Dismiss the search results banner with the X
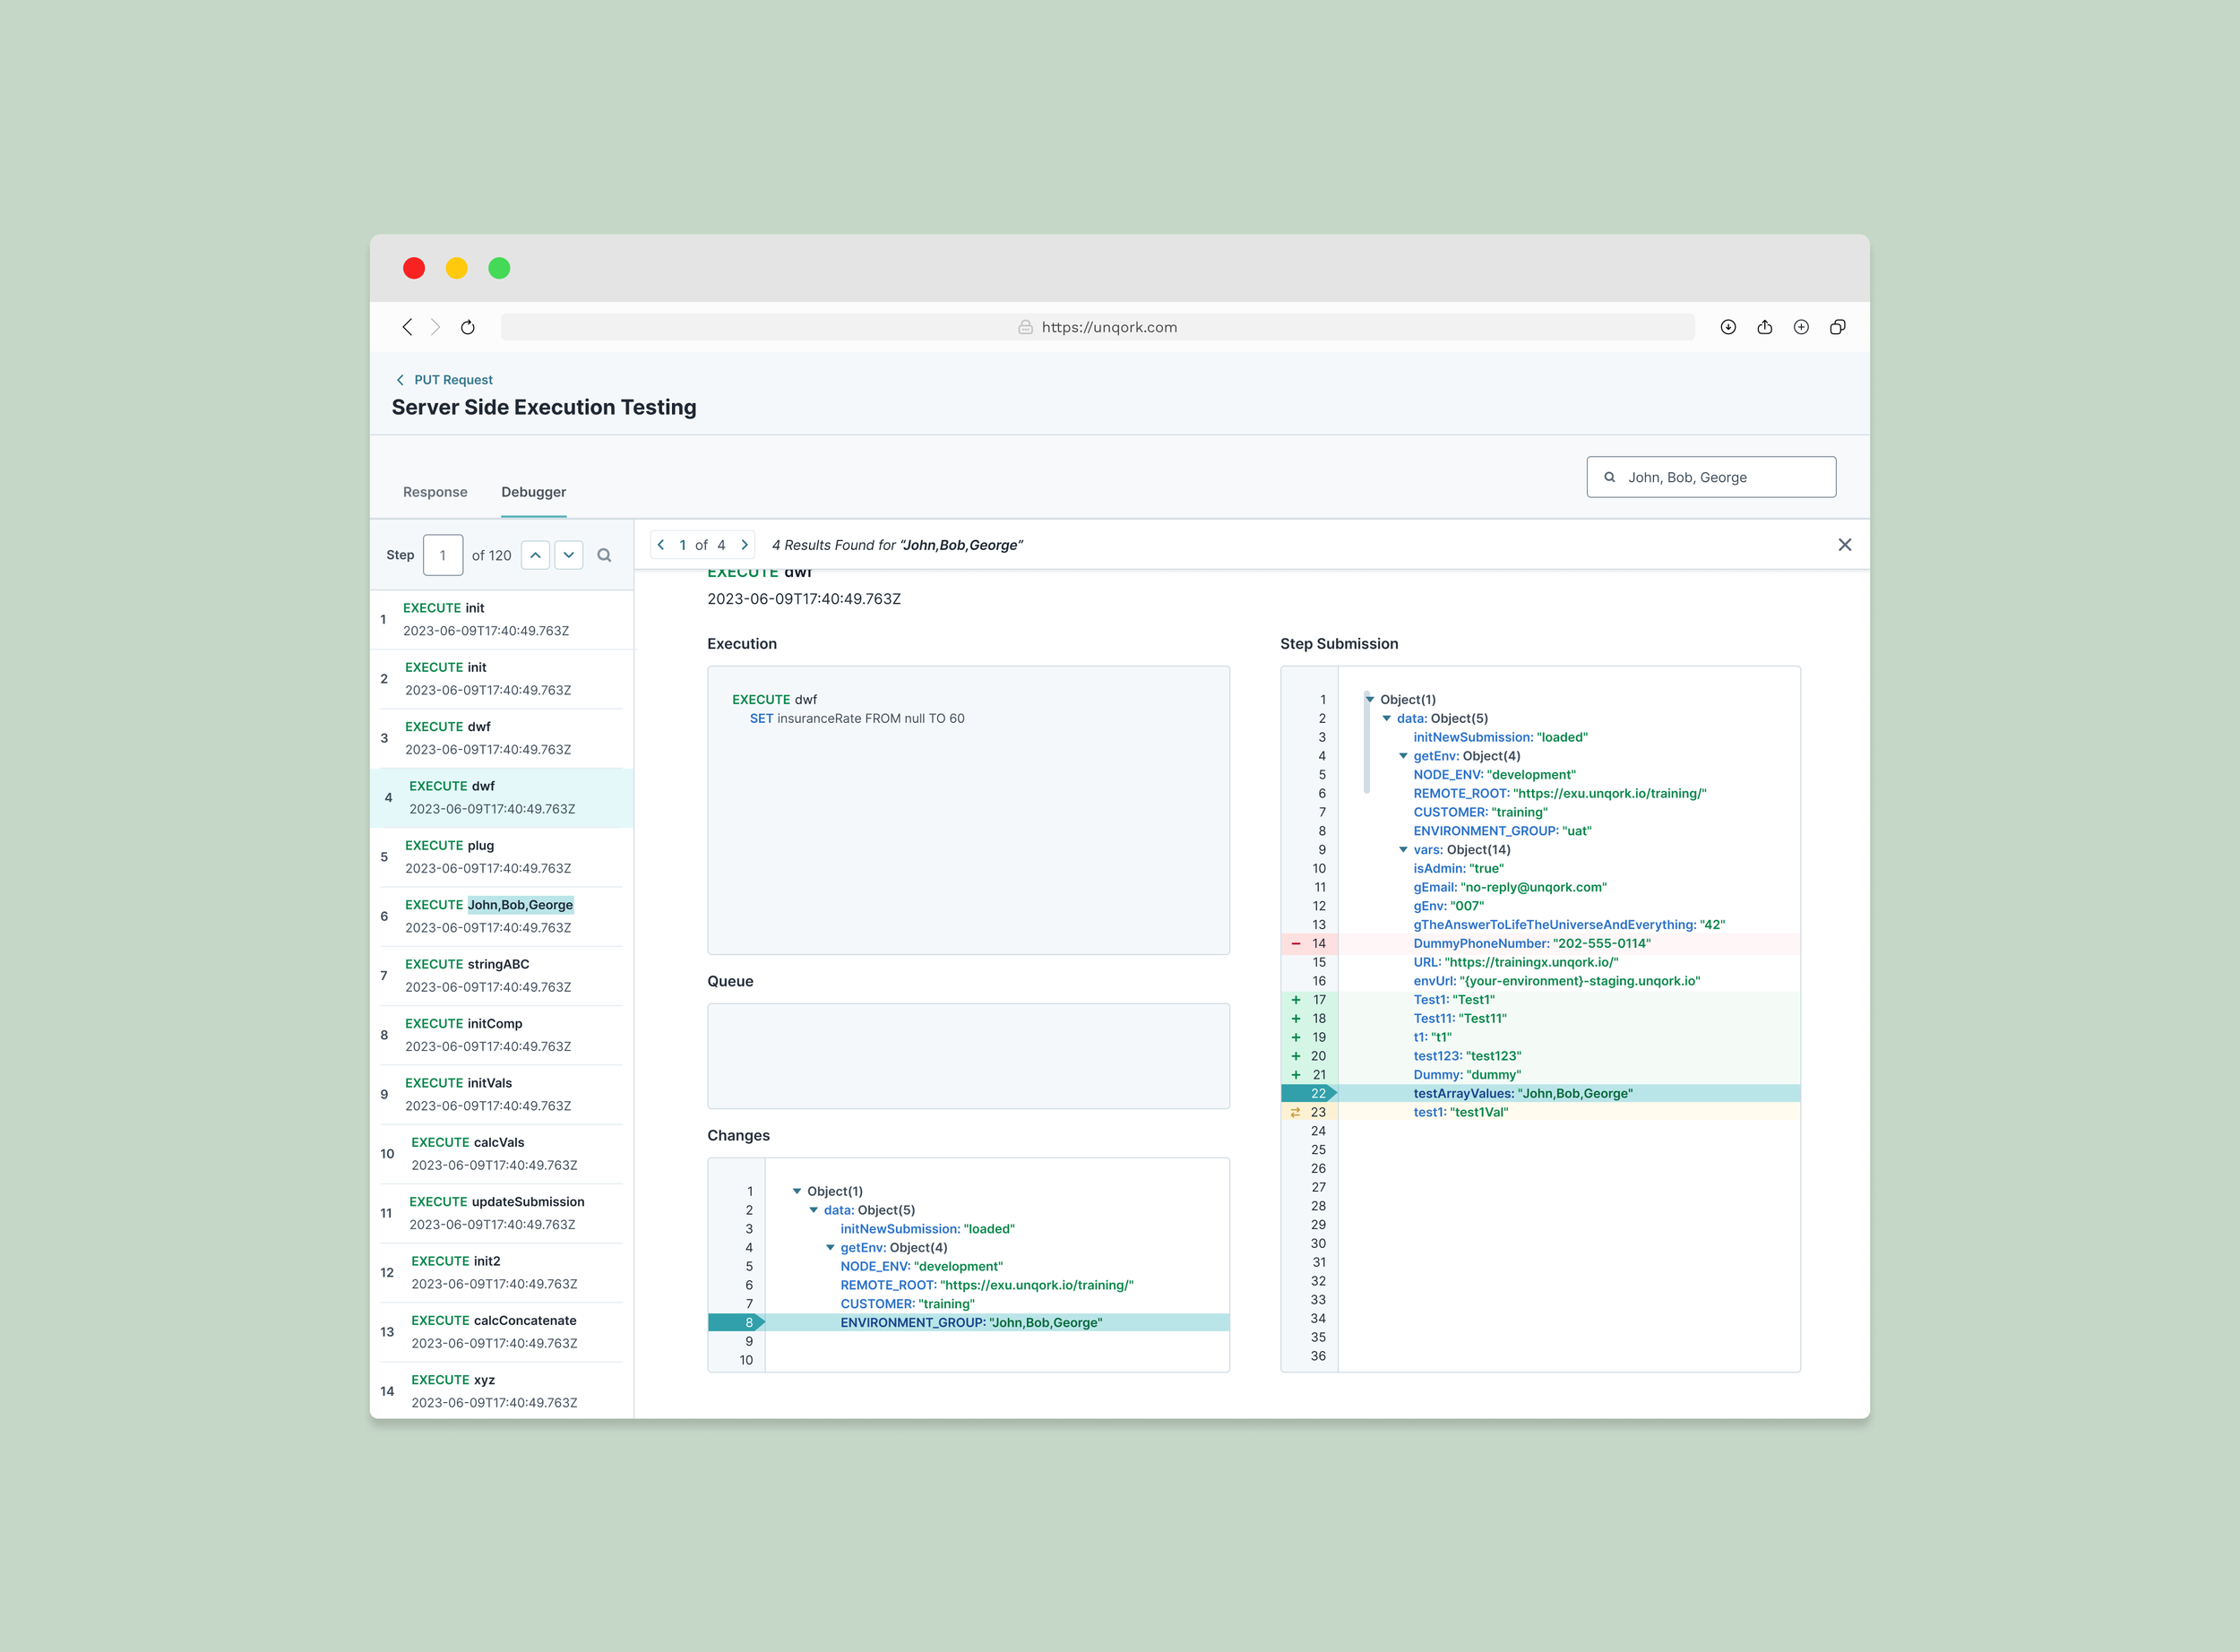The height and width of the screenshot is (1652, 2240). [x=1845, y=545]
